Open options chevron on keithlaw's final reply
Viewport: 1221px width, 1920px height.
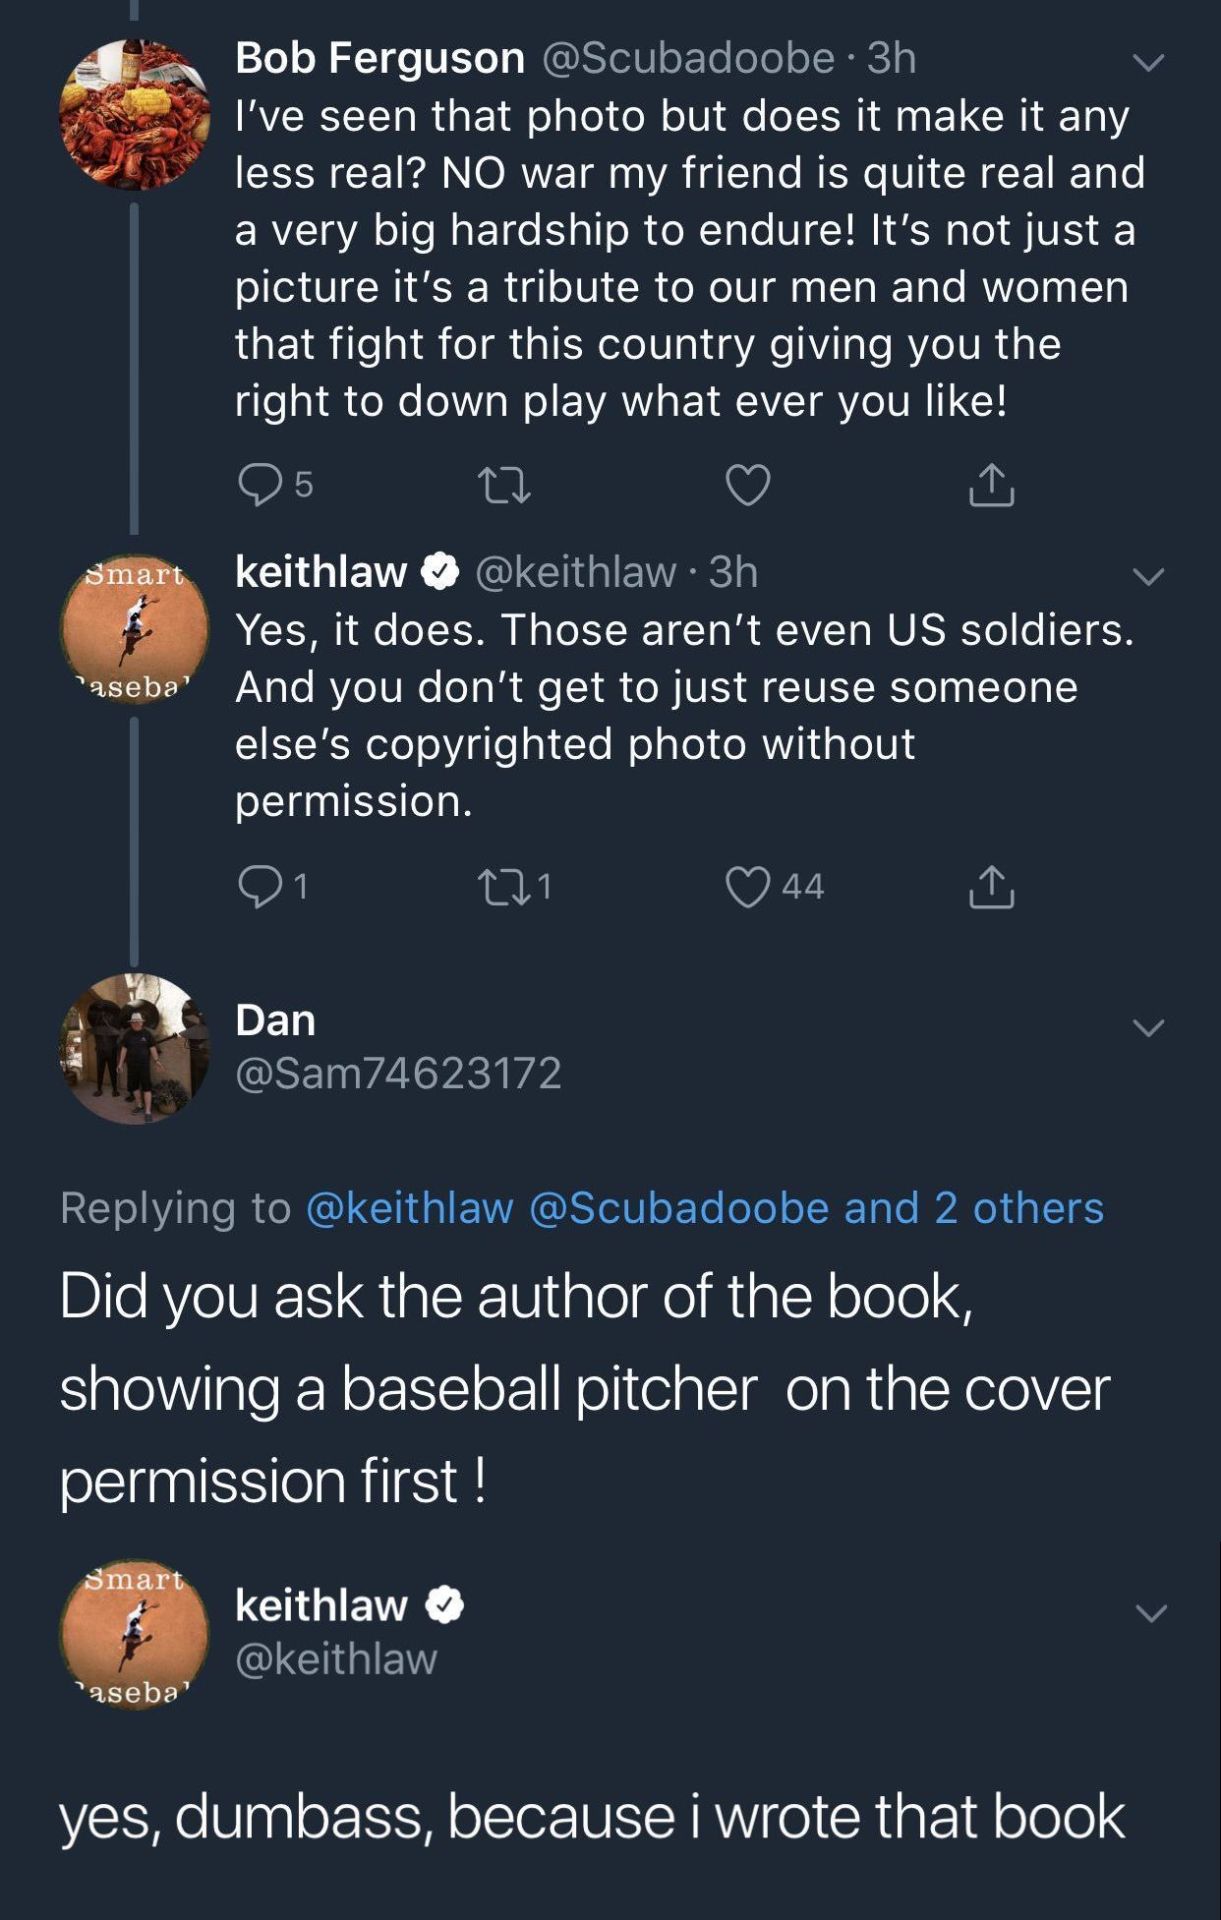pos(1150,1612)
